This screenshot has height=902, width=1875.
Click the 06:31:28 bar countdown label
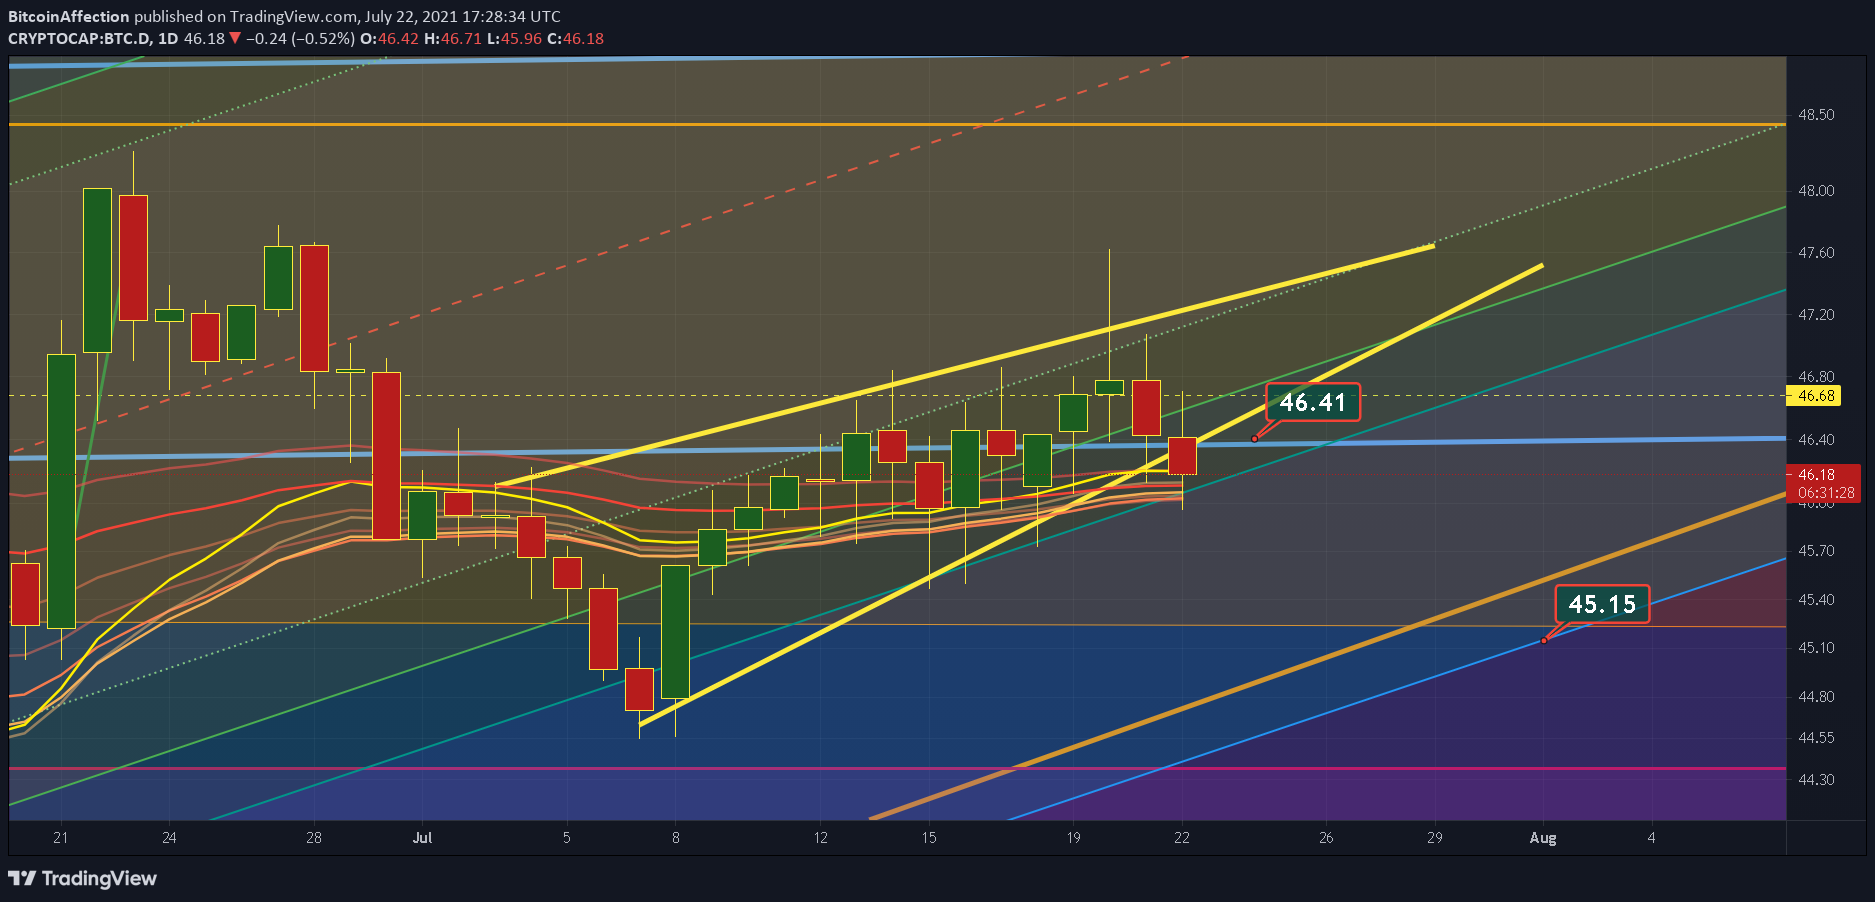[x=1826, y=492]
